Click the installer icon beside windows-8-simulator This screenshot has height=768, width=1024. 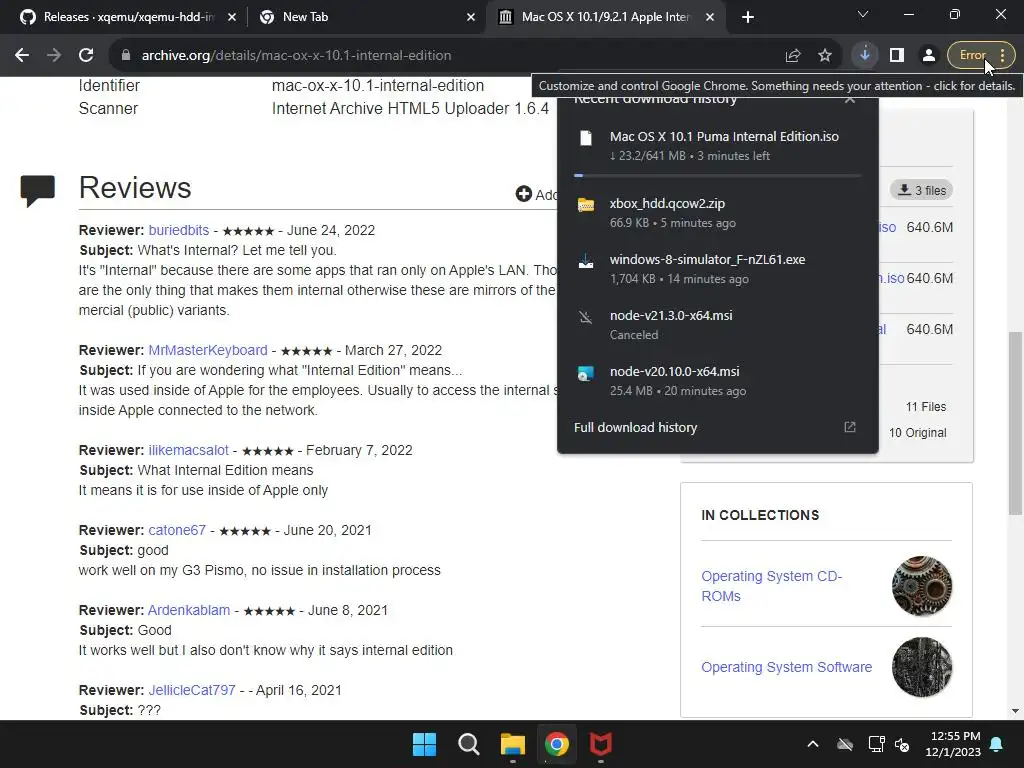pyautogui.click(x=586, y=261)
